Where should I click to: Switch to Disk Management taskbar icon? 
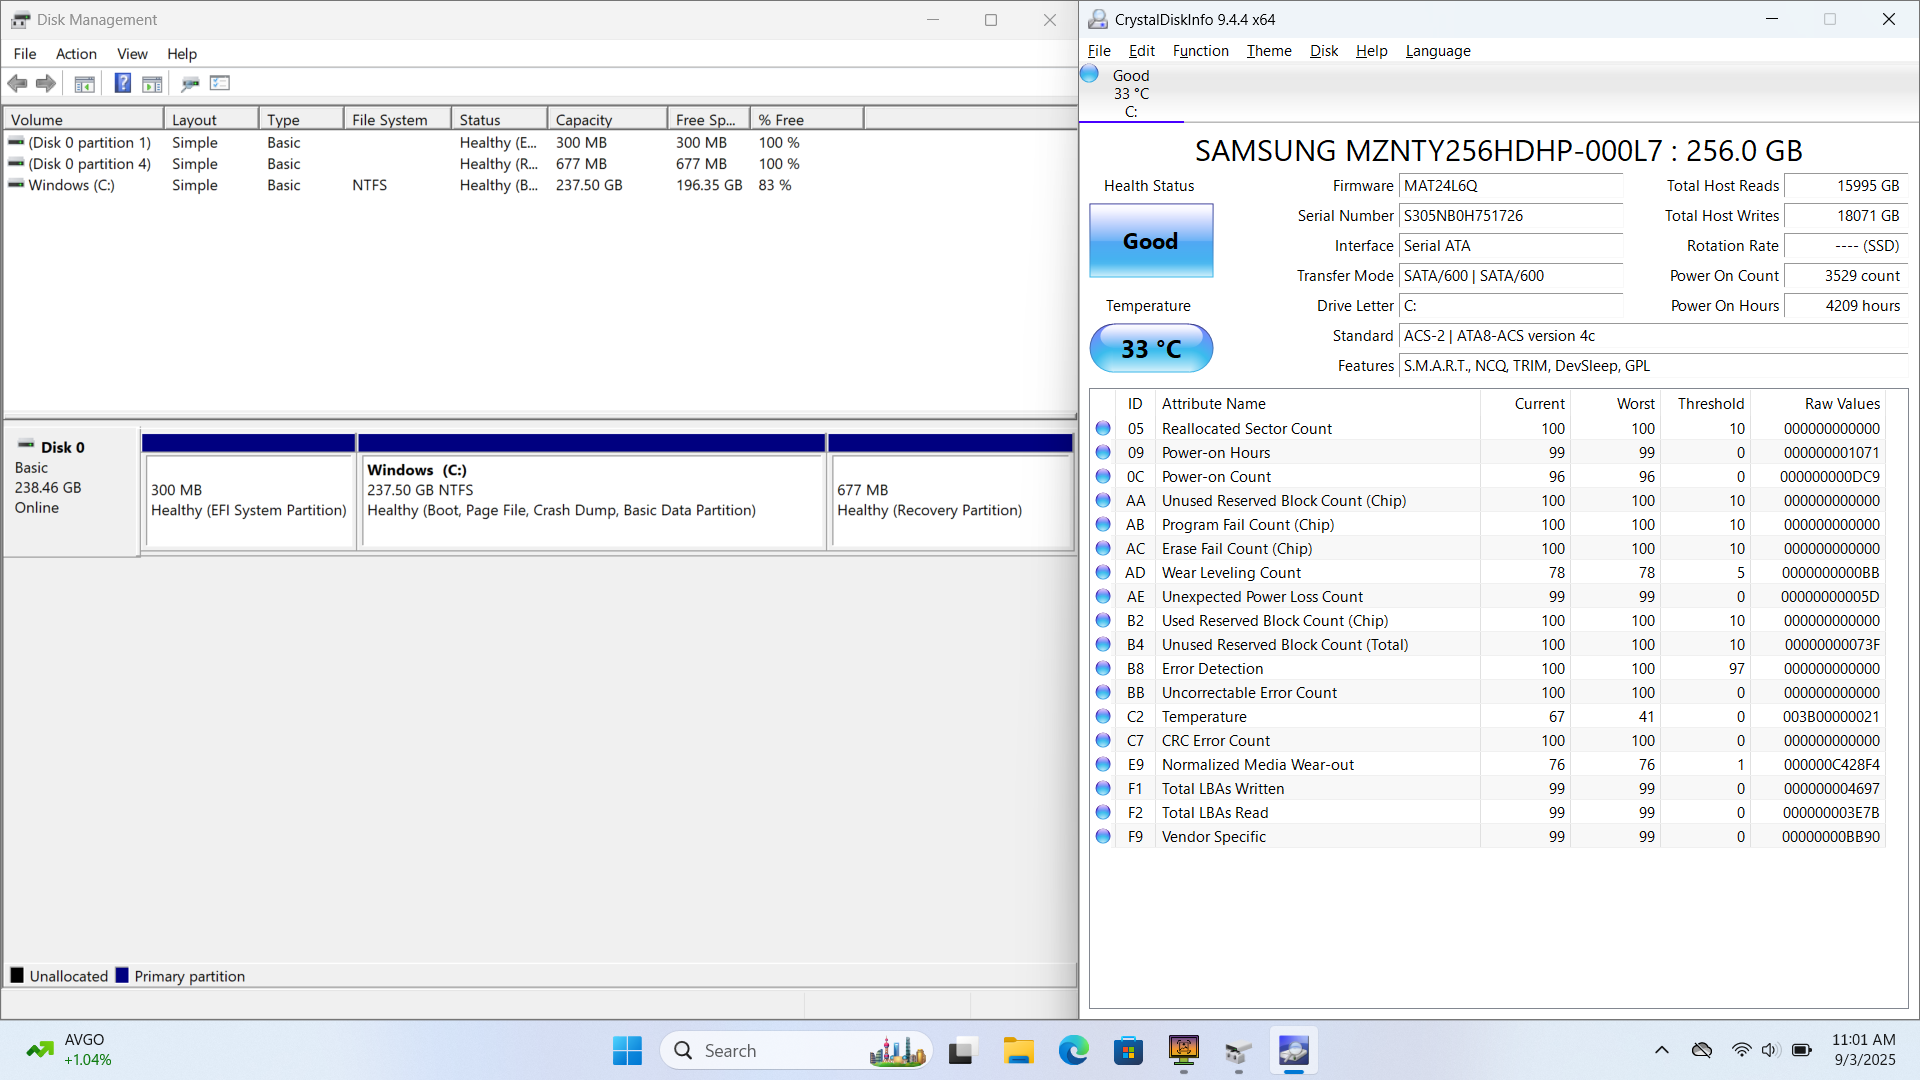coord(1238,1051)
